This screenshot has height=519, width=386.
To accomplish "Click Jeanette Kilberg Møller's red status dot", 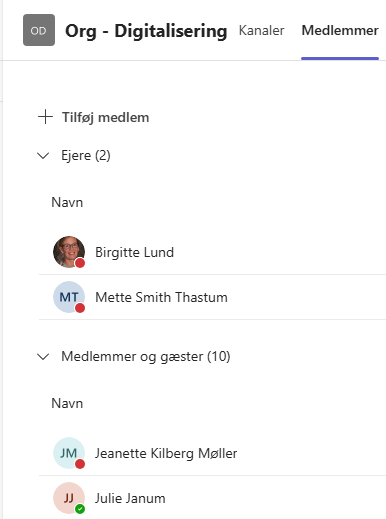I will (x=80, y=464).
